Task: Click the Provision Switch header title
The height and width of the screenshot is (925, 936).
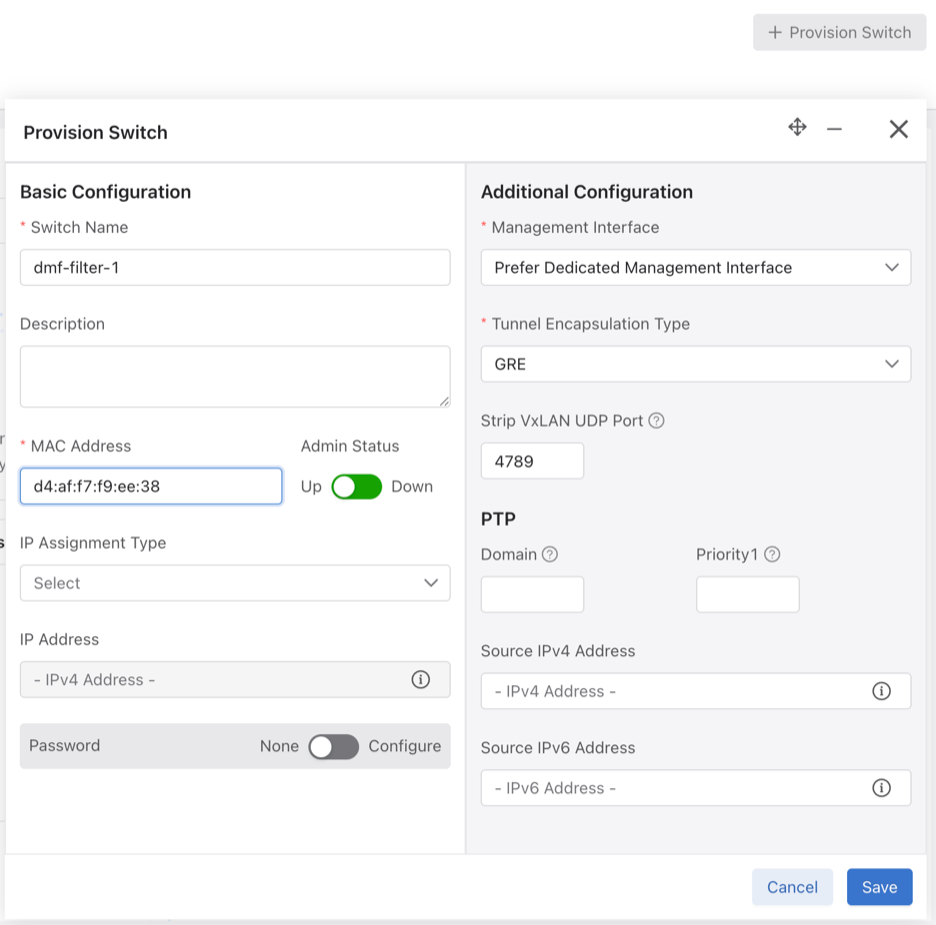Action: [95, 132]
